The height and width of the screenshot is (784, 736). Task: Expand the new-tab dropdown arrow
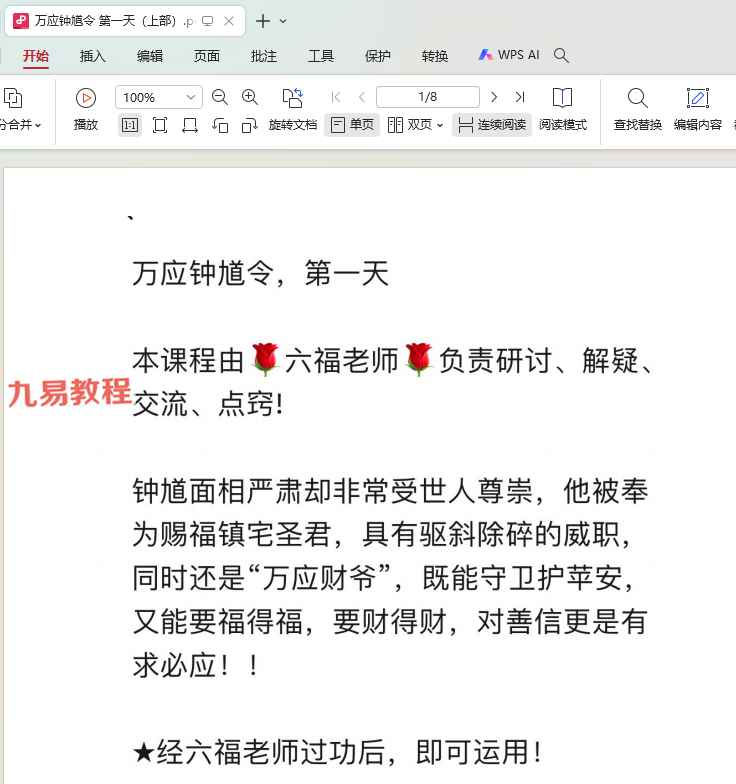(x=283, y=21)
